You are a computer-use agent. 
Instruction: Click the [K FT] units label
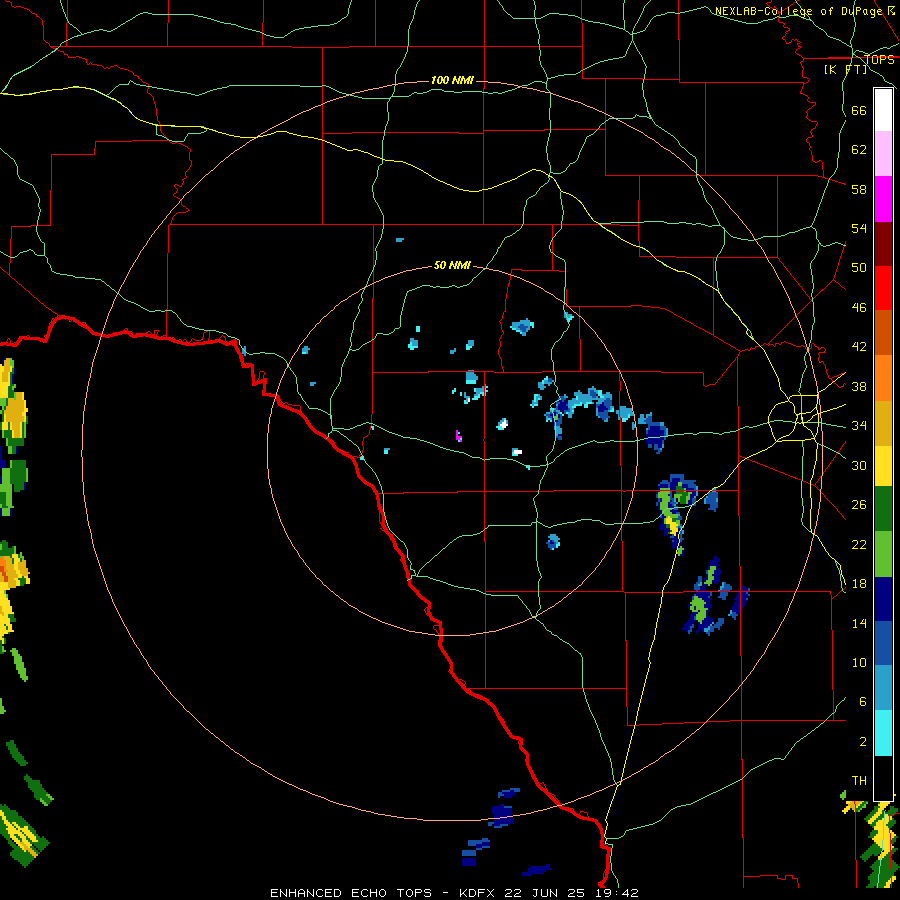(x=845, y=69)
